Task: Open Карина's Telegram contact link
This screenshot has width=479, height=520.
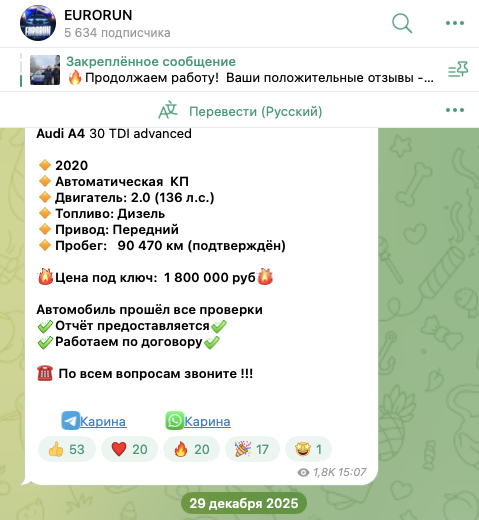Action: click(103, 421)
